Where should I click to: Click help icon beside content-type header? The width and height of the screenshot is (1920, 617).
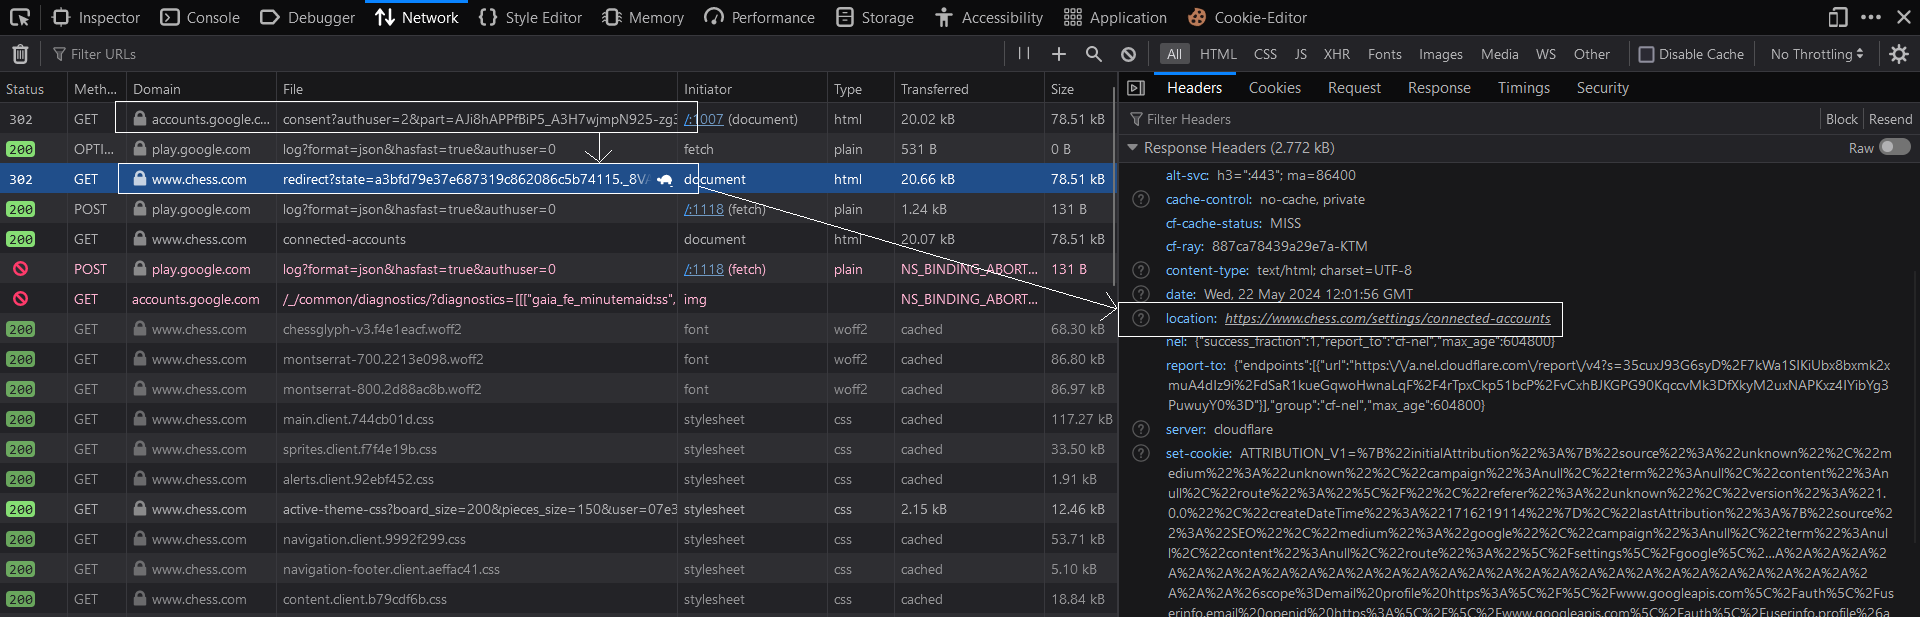pyautogui.click(x=1140, y=270)
